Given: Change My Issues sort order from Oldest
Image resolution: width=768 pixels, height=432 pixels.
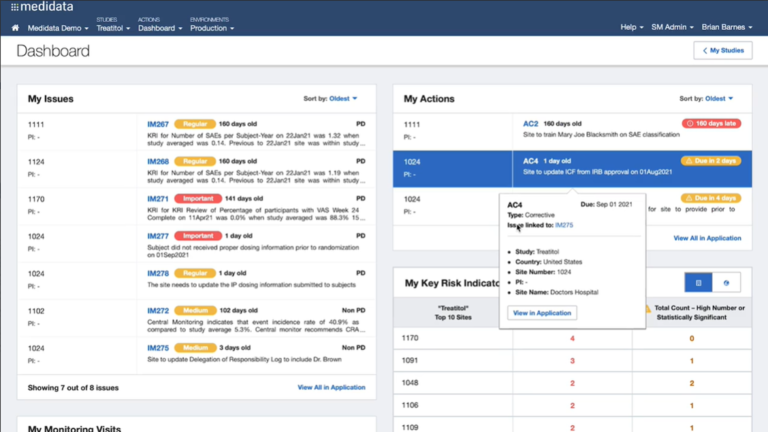Looking at the screenshot, I should [343, 98].
